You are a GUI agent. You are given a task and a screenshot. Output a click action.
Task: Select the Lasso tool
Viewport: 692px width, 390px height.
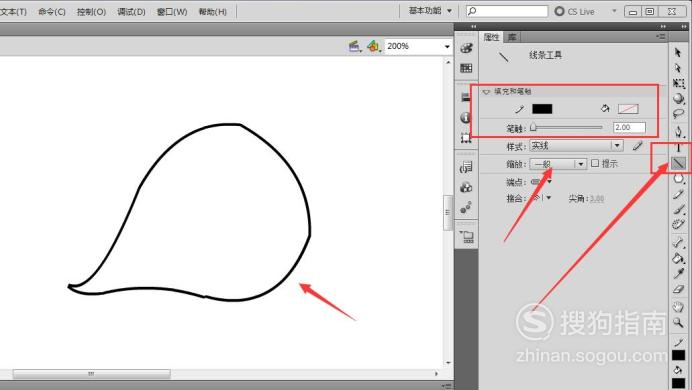[678, 114]
